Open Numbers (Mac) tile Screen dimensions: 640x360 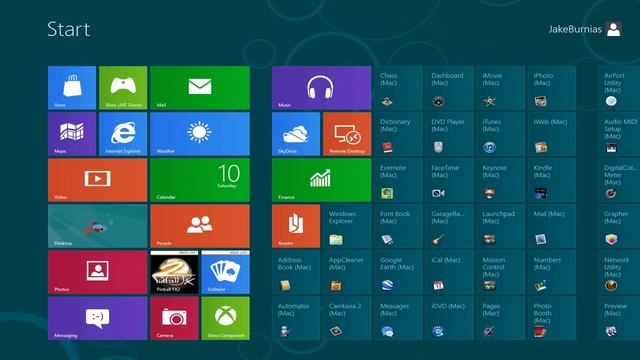pos(552,272)
